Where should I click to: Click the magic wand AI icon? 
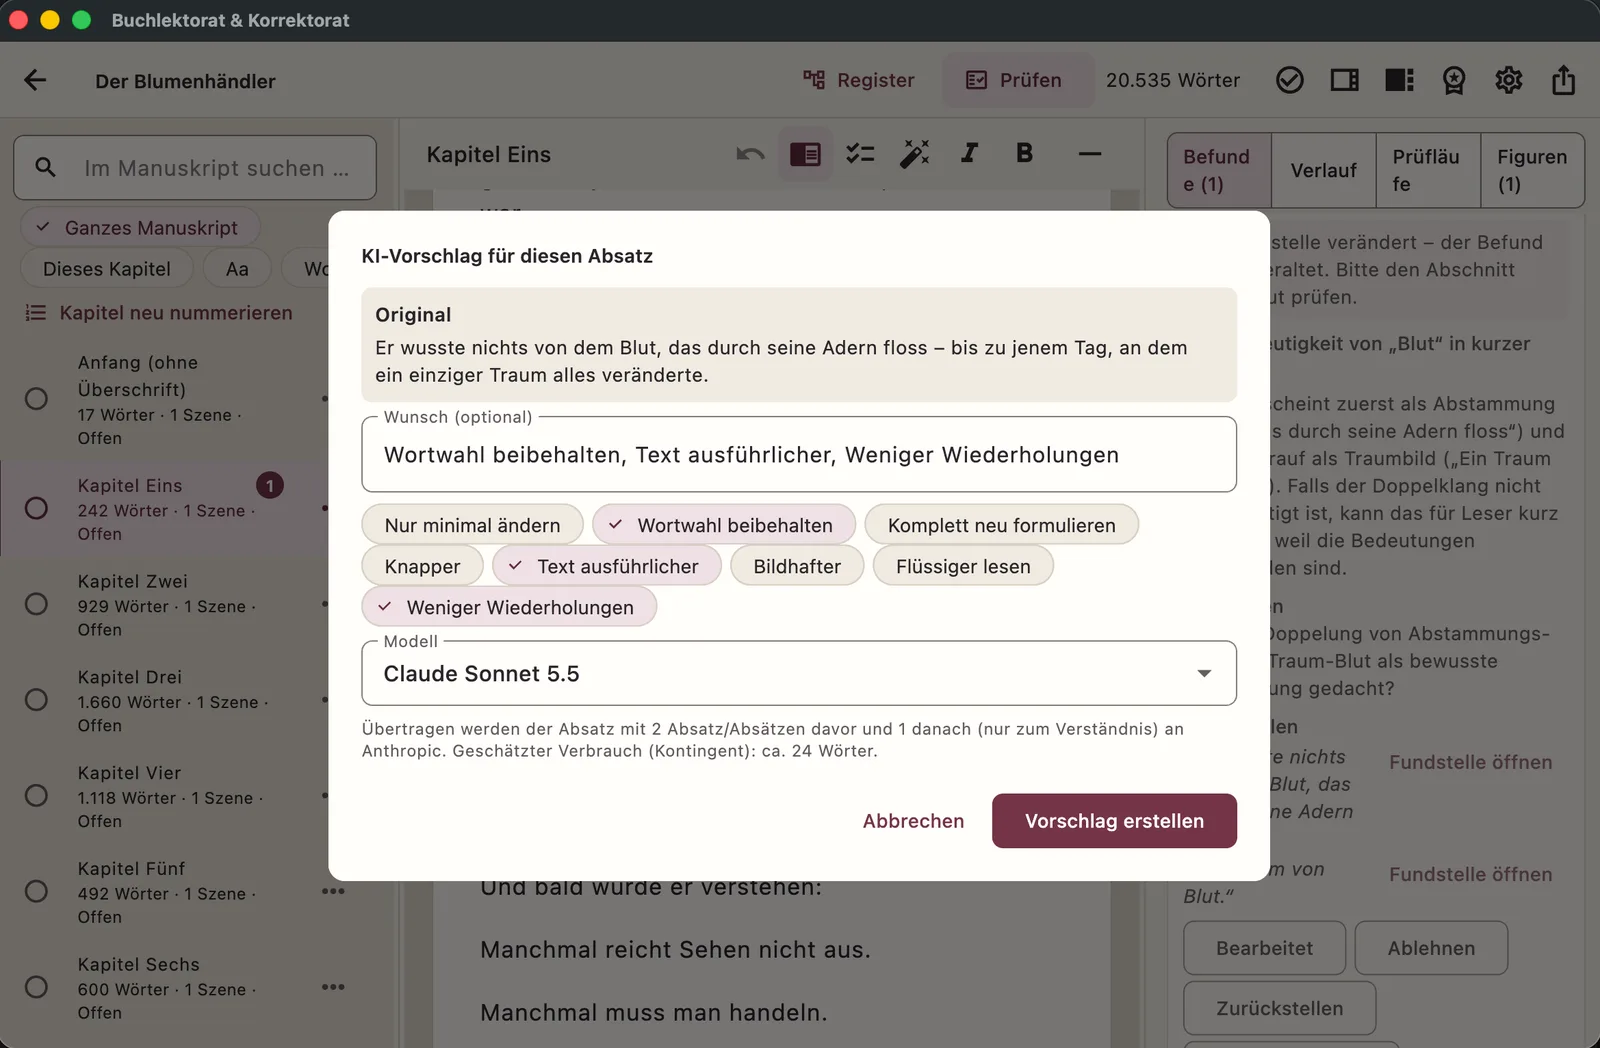tap(915, 154)
